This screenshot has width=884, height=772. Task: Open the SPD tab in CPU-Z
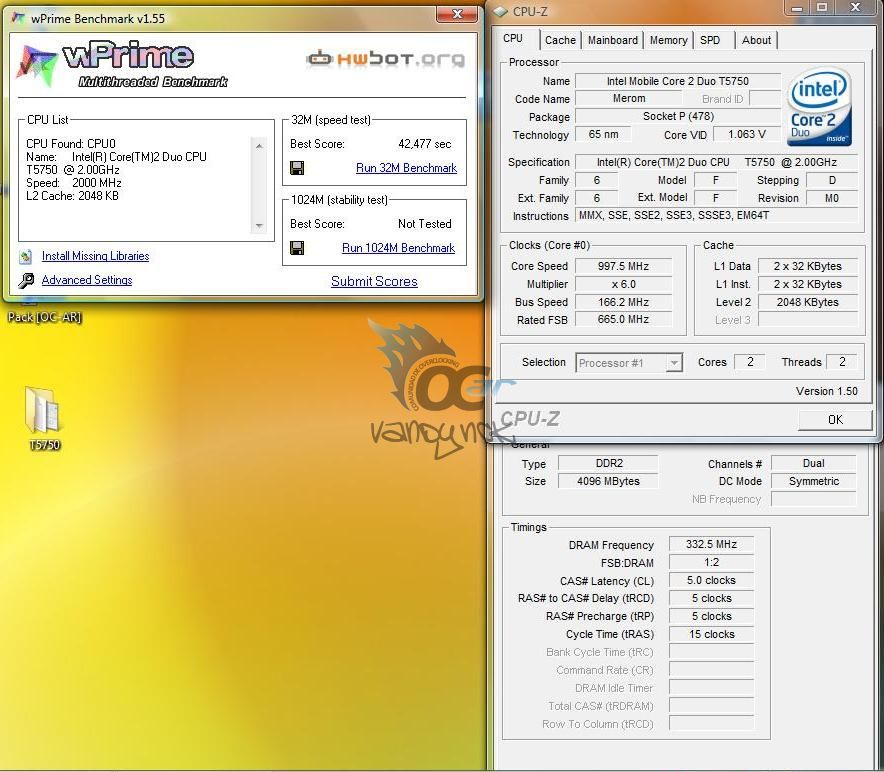(x=710, y=40)
